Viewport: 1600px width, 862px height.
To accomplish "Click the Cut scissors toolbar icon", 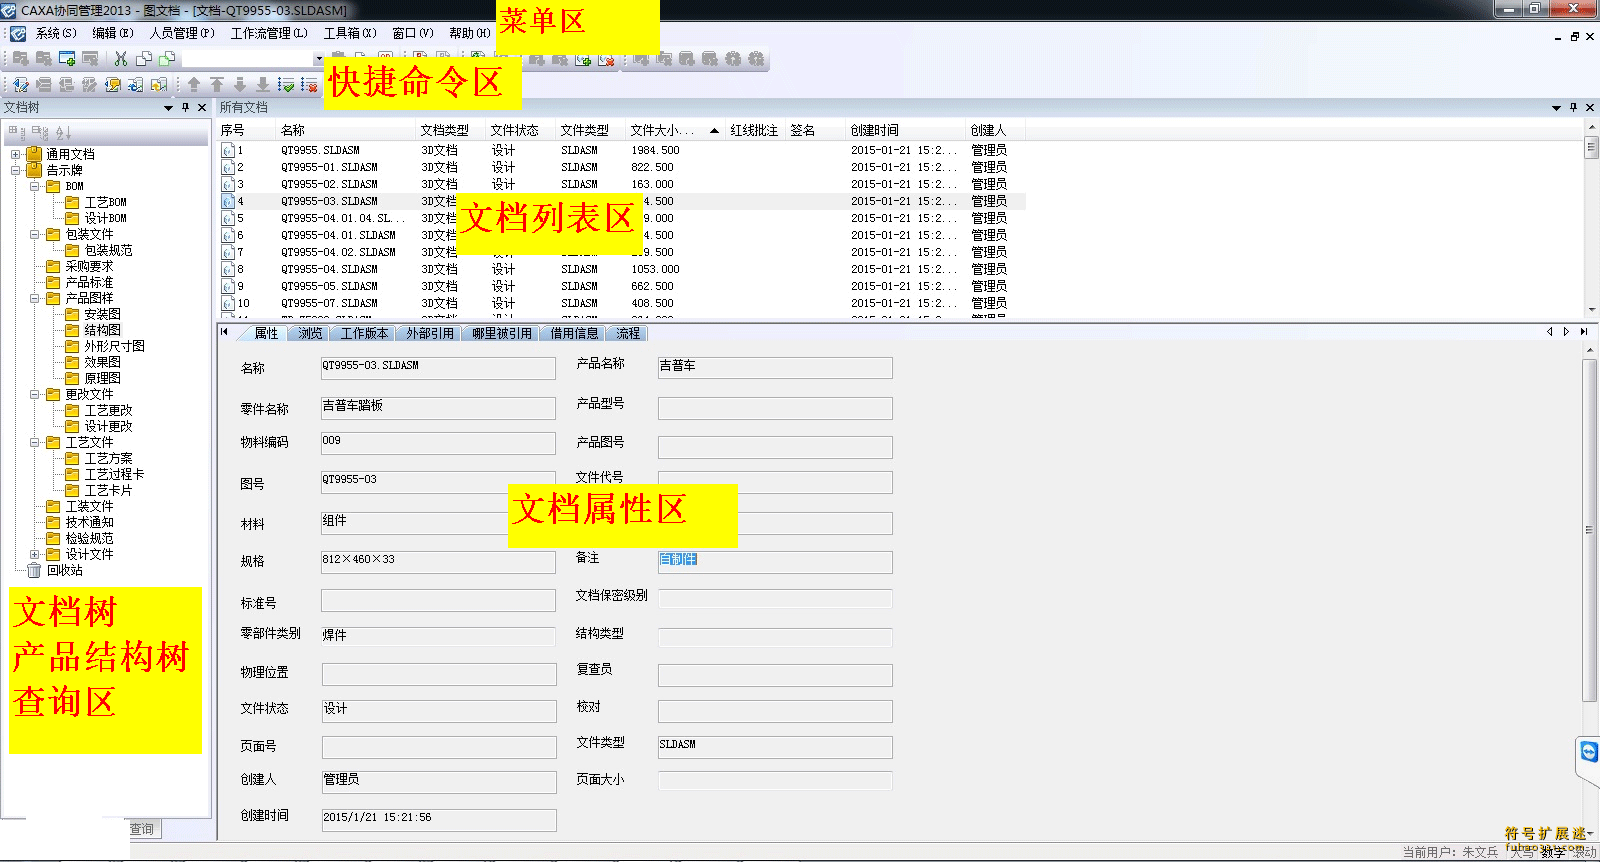I will [121, 59].
